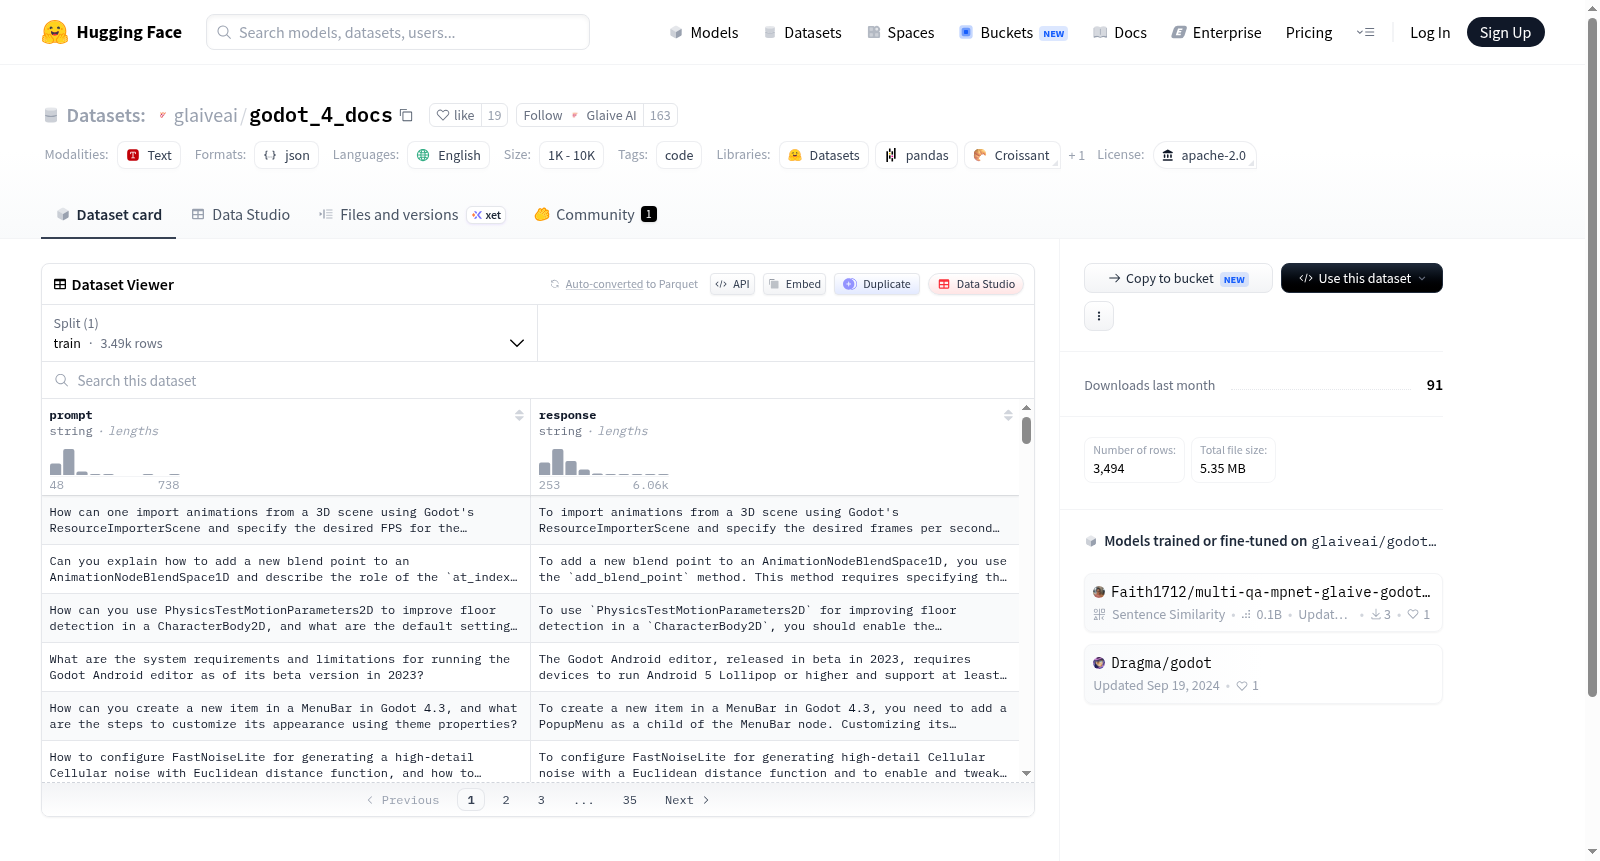Go to page 2 of rows
This screenshot has height=861, width=1600.
tap(506, 800)
